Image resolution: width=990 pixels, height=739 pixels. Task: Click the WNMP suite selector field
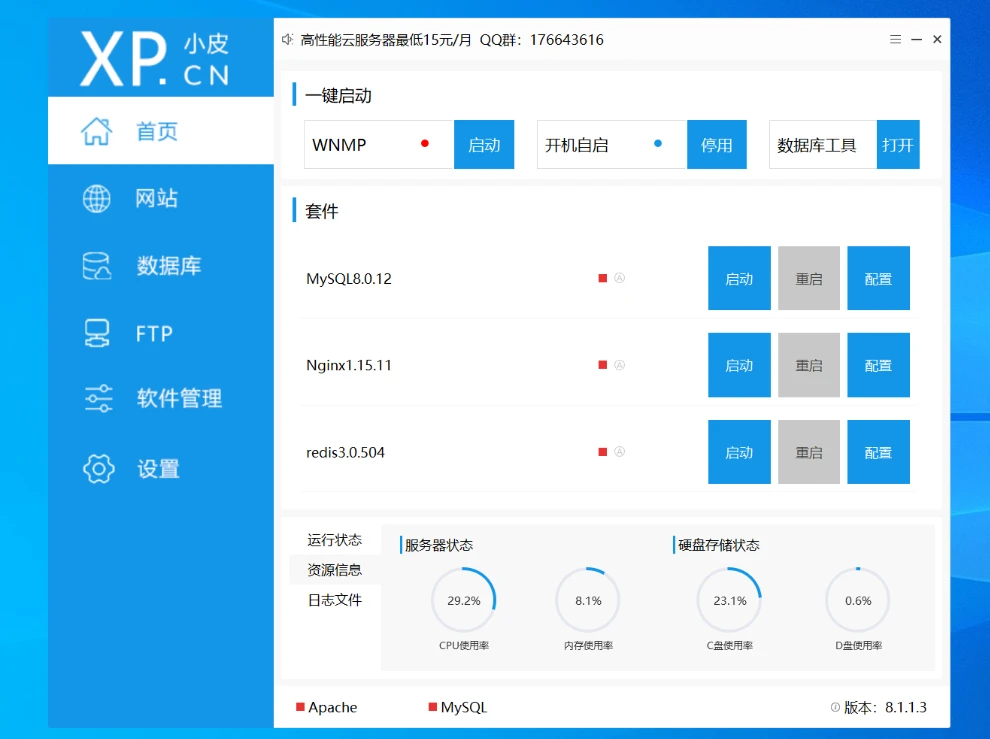pyautogui.click(x=379, y=145)
